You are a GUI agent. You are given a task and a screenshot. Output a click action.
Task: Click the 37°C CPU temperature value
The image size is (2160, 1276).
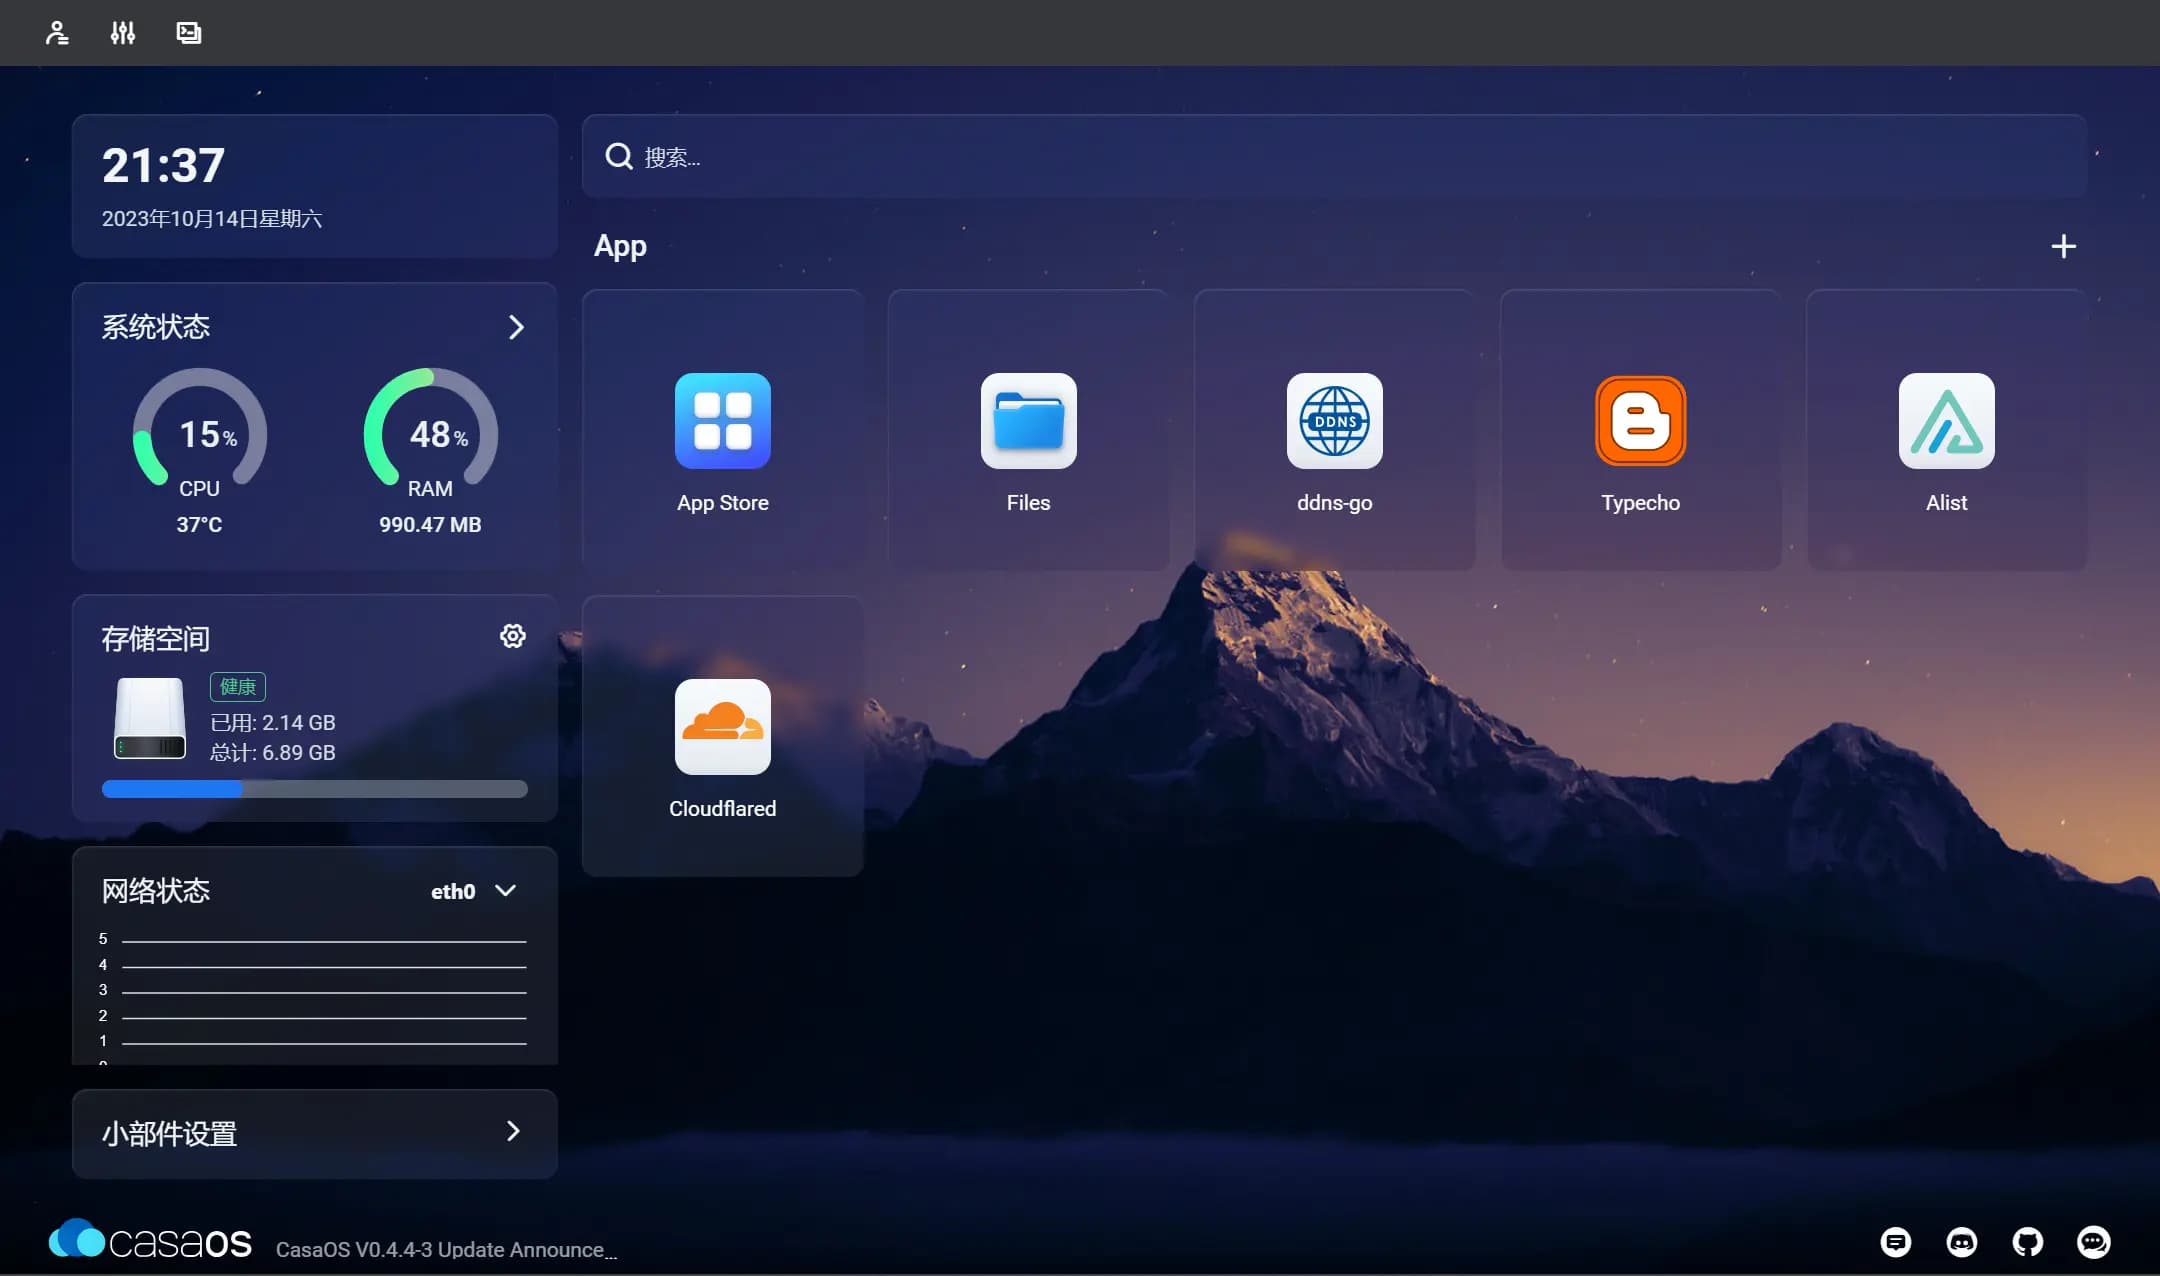(199, 524)
